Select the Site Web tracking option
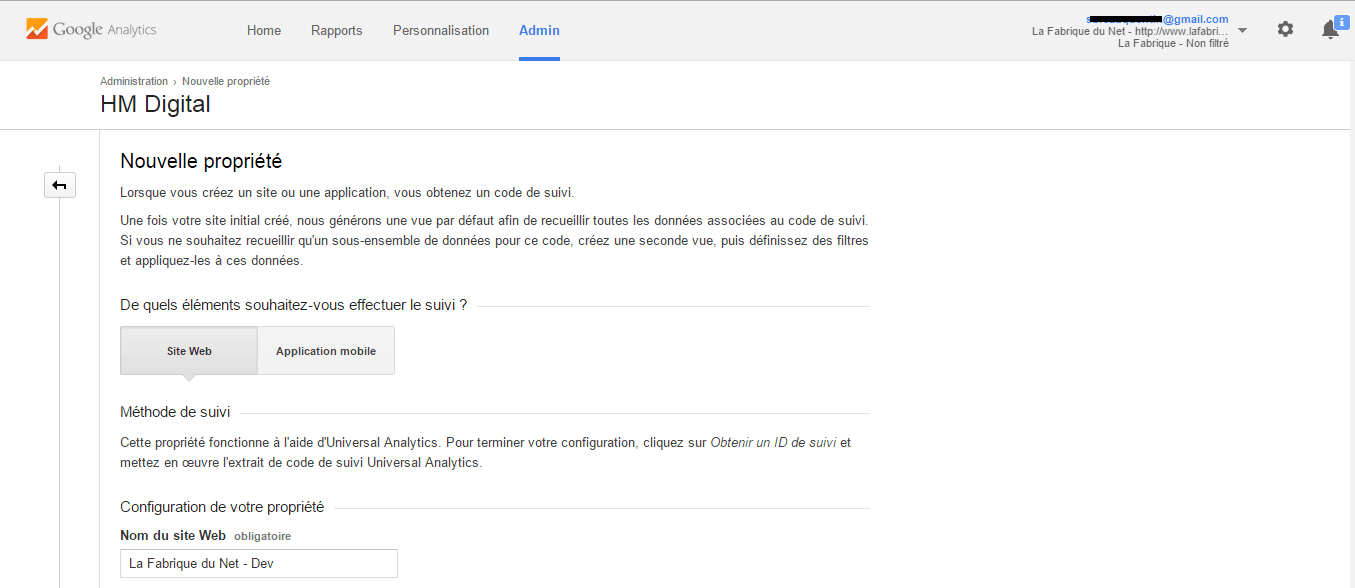Image resolution: width=1355 pixels, height=588 pixels. [x=189, y=351]
